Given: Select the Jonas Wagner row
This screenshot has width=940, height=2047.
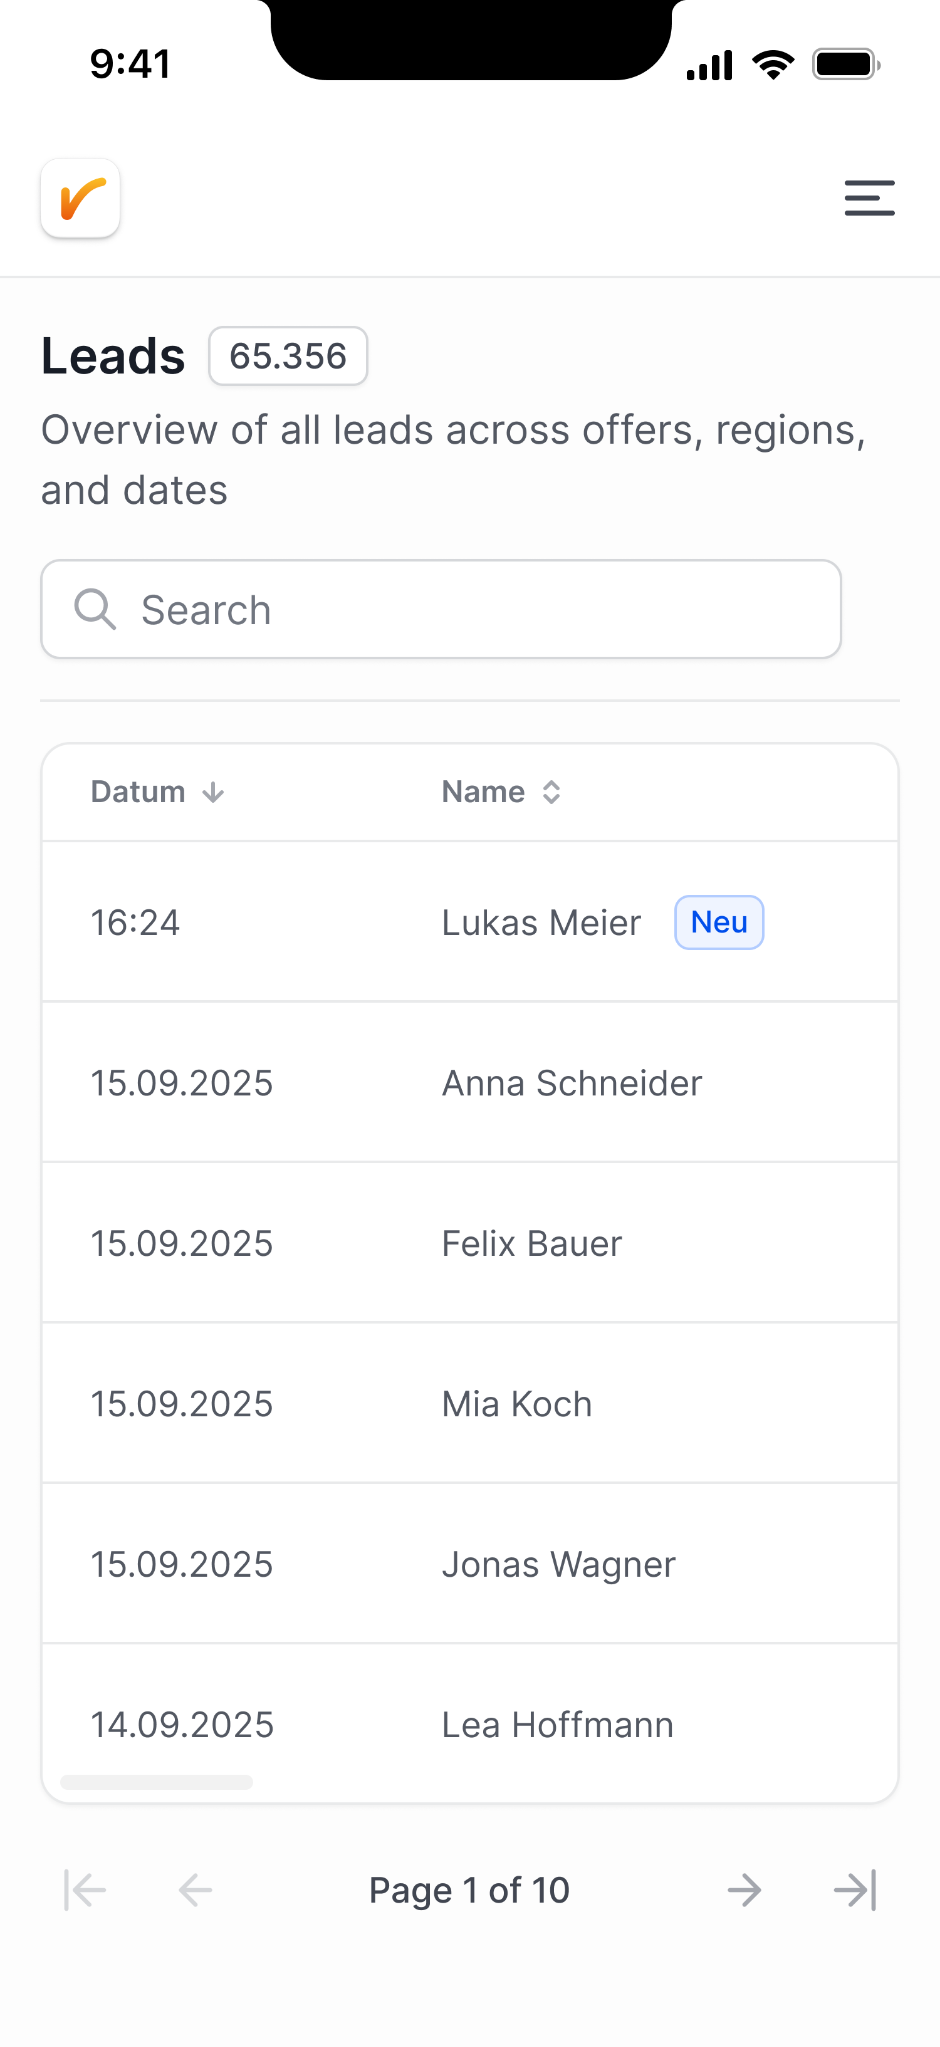Looking at the screenshot, I should point(470,1564).
